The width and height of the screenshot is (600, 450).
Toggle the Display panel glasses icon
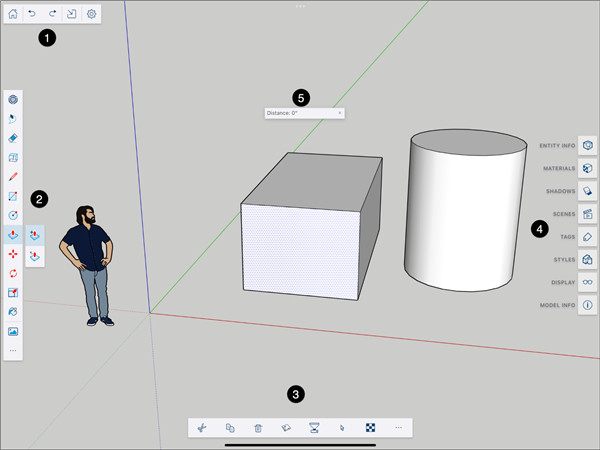click(588, 283)
